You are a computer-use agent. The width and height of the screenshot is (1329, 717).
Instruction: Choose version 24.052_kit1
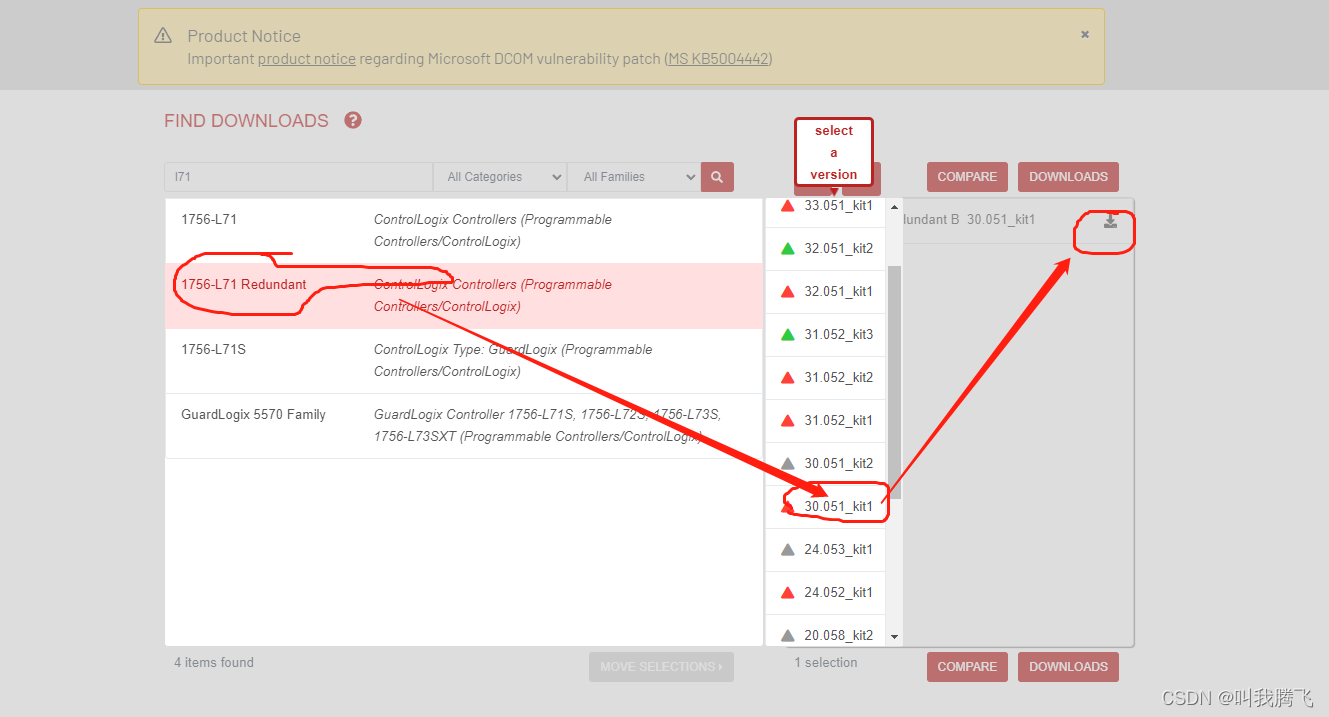pos(825,593)
